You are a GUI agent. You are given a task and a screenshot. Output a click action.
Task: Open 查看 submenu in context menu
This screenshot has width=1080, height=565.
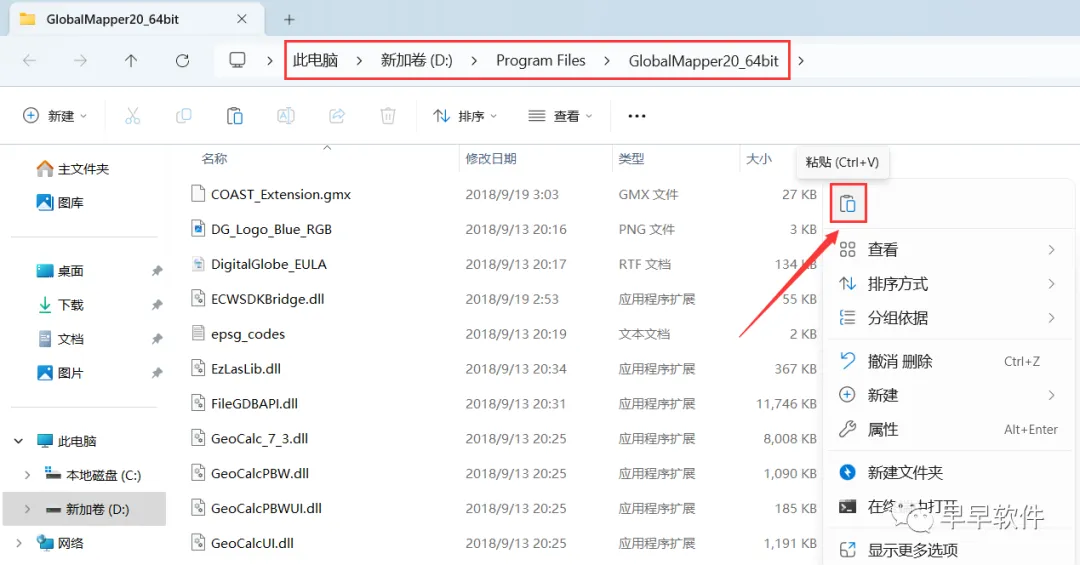coord(948,249)
